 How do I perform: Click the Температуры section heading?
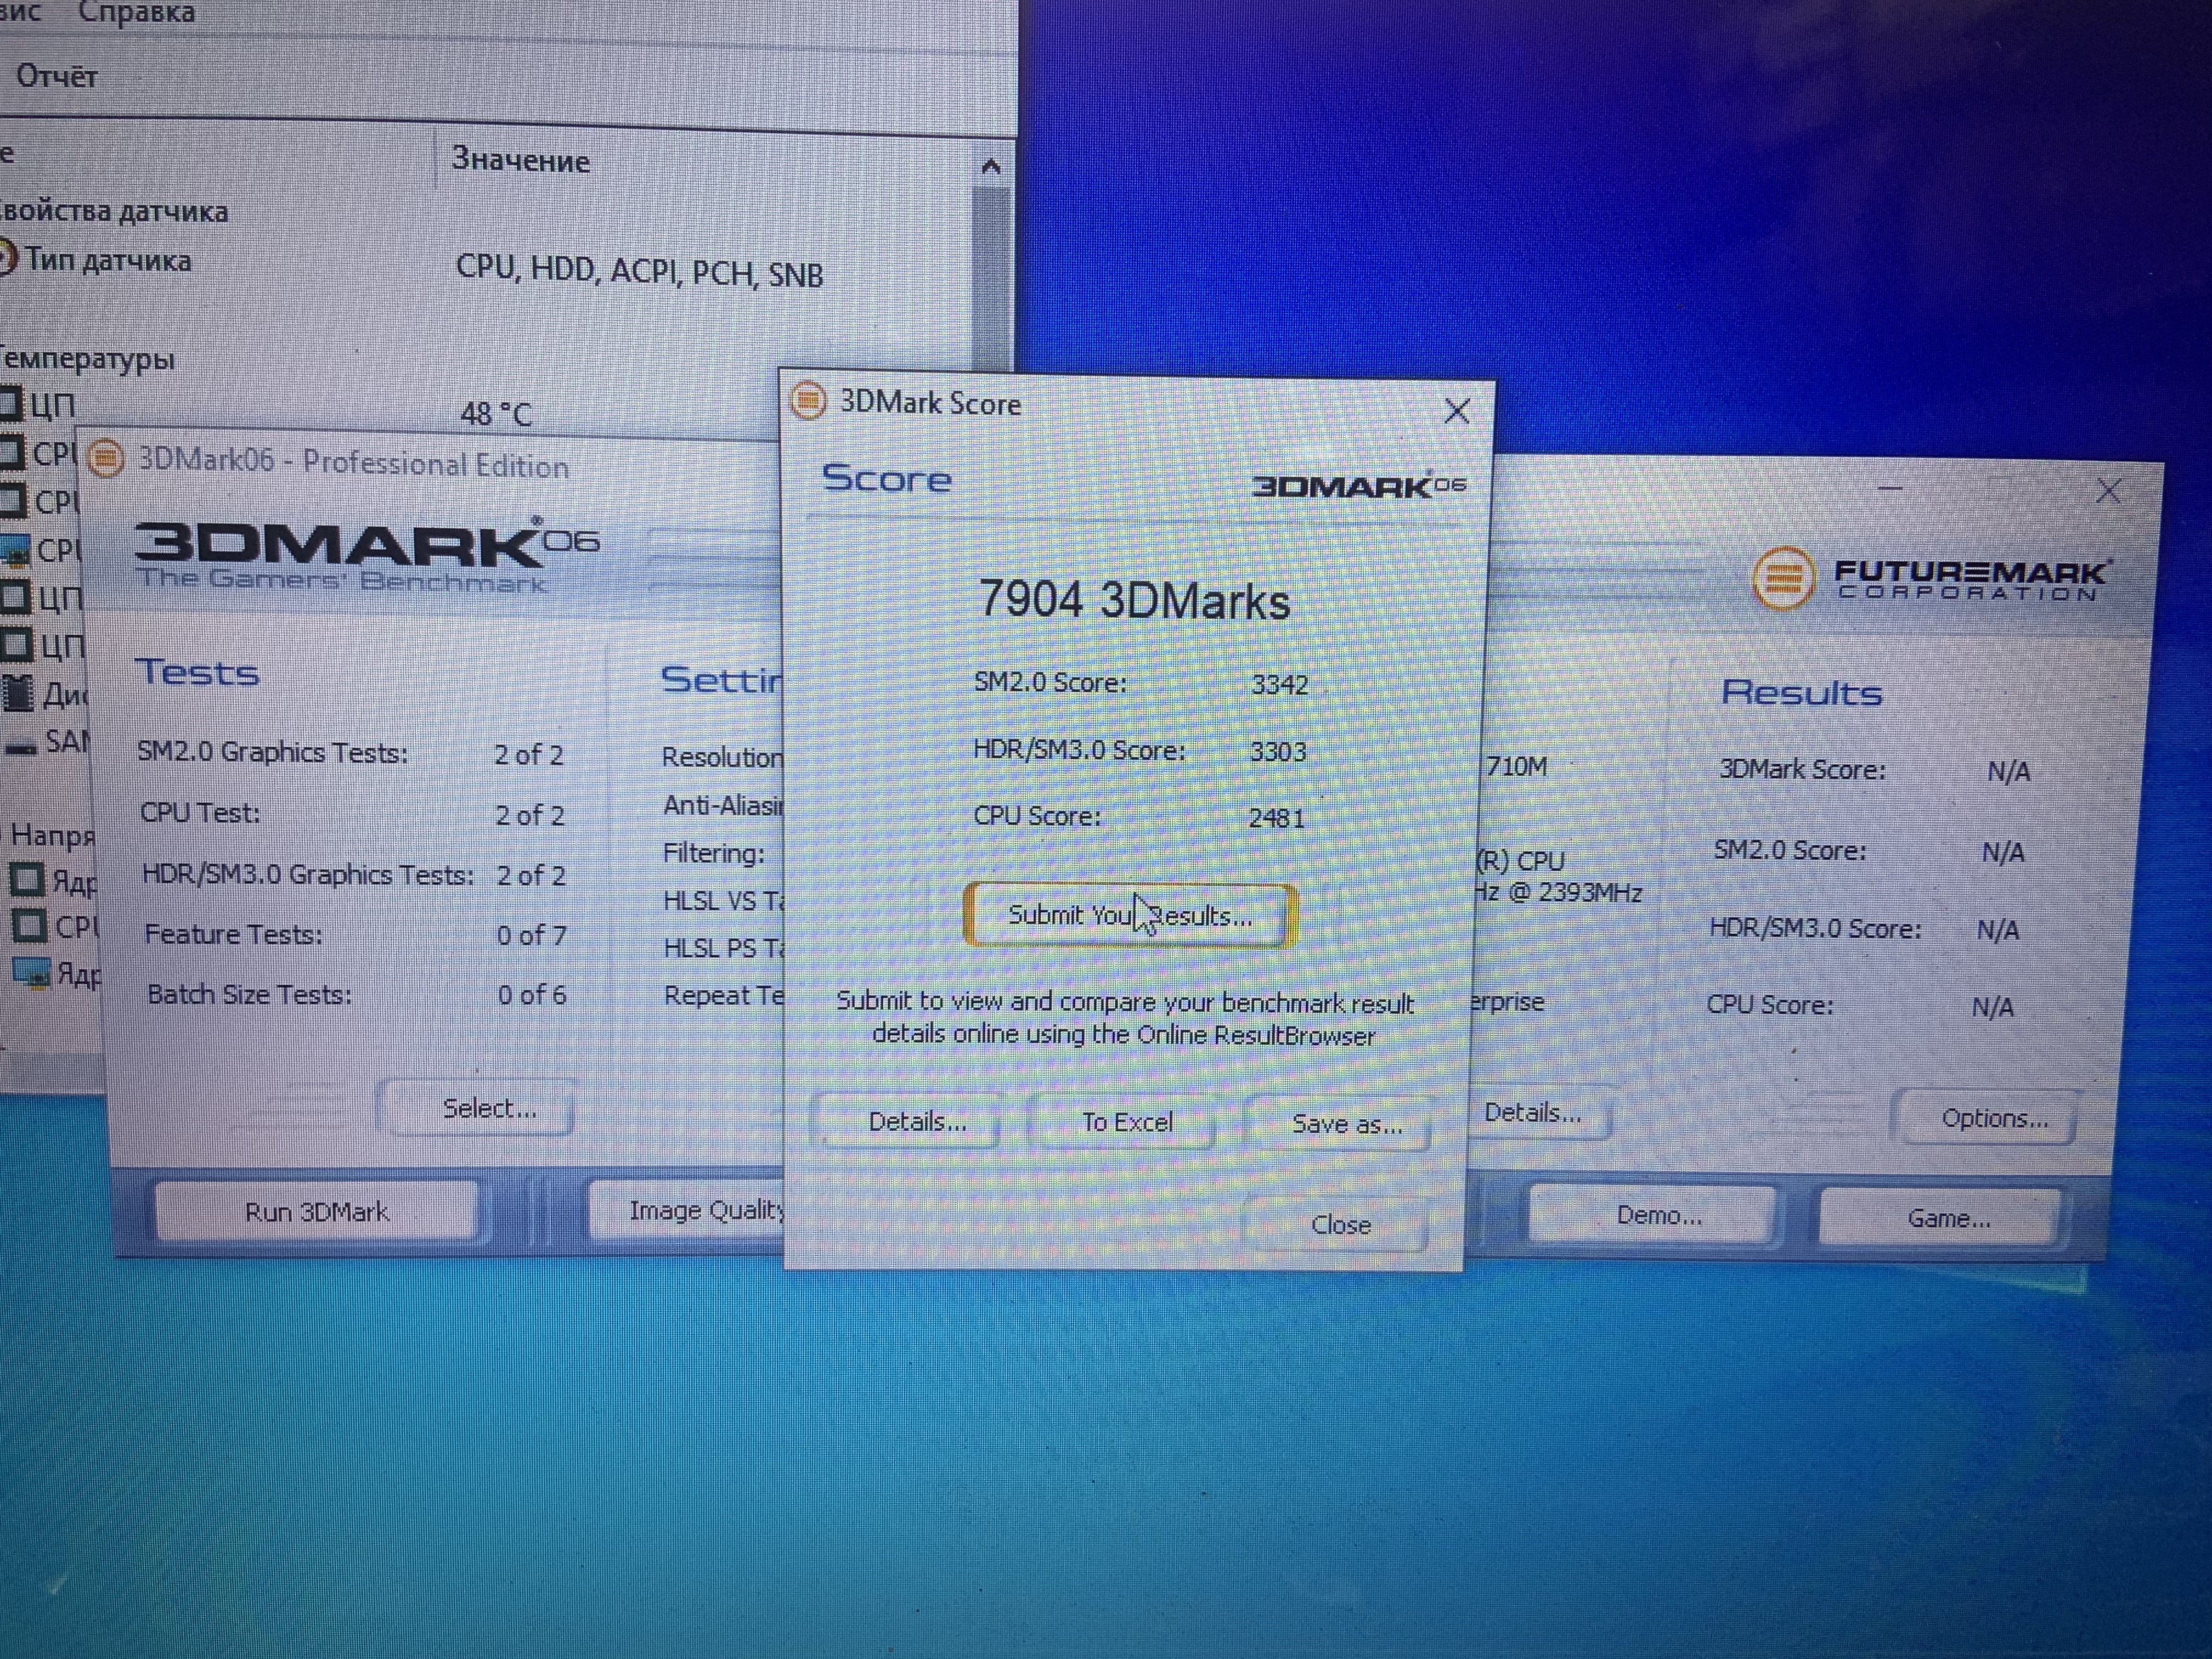tap(87, 358)
